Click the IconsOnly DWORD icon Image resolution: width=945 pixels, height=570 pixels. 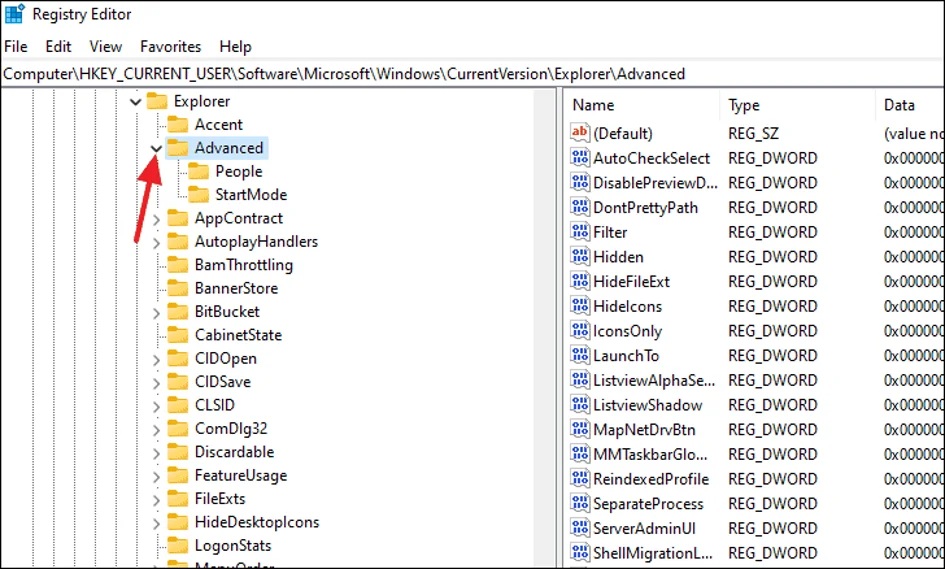click(x=580, y=330)
